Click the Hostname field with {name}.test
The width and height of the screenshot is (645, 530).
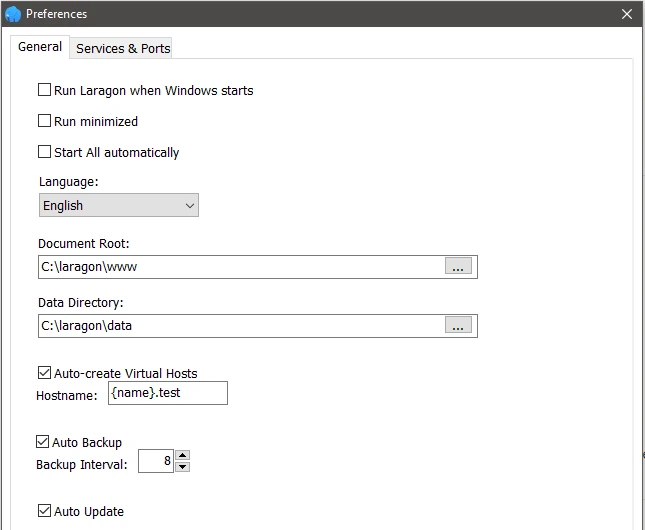click(x=168, y=393)
